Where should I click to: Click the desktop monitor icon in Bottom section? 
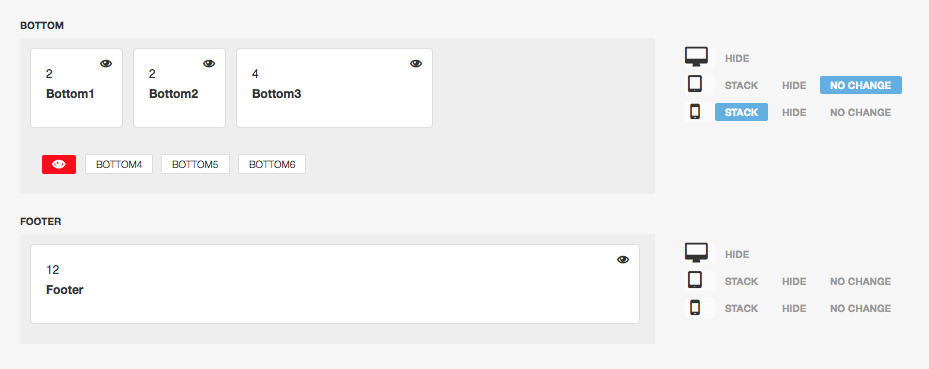coord(696,57)
